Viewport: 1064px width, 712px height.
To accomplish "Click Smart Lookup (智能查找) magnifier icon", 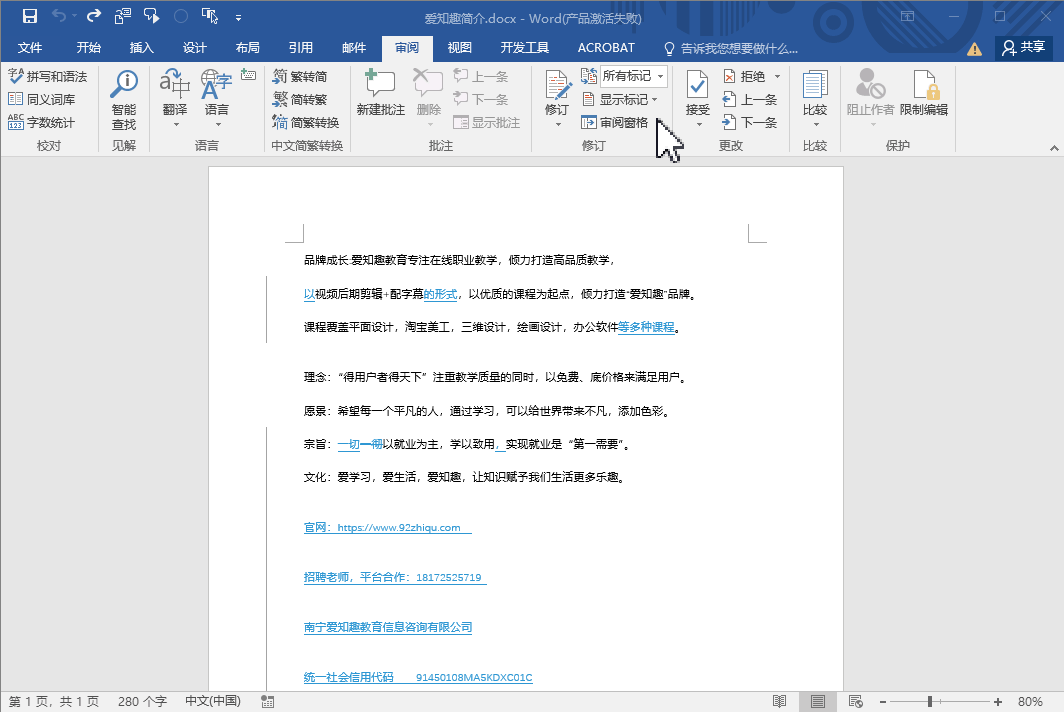I will pyautogui.click(x=124, y=84).
